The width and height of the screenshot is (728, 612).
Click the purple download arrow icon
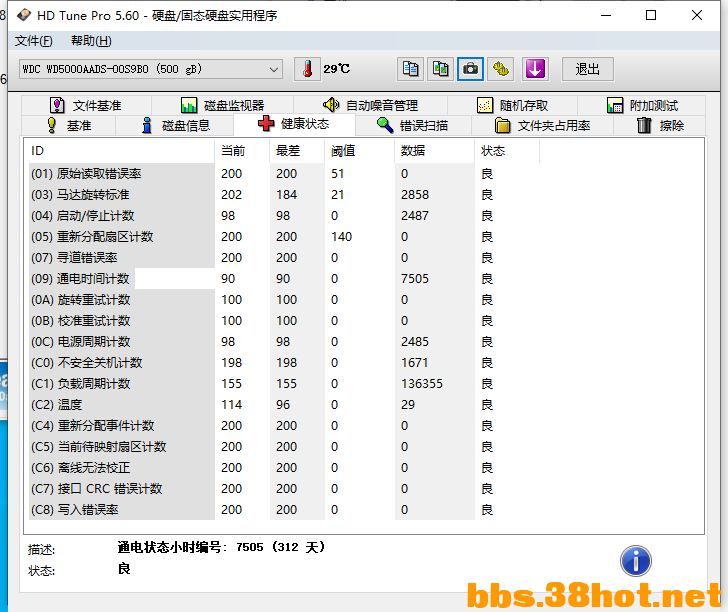(535, 69)
